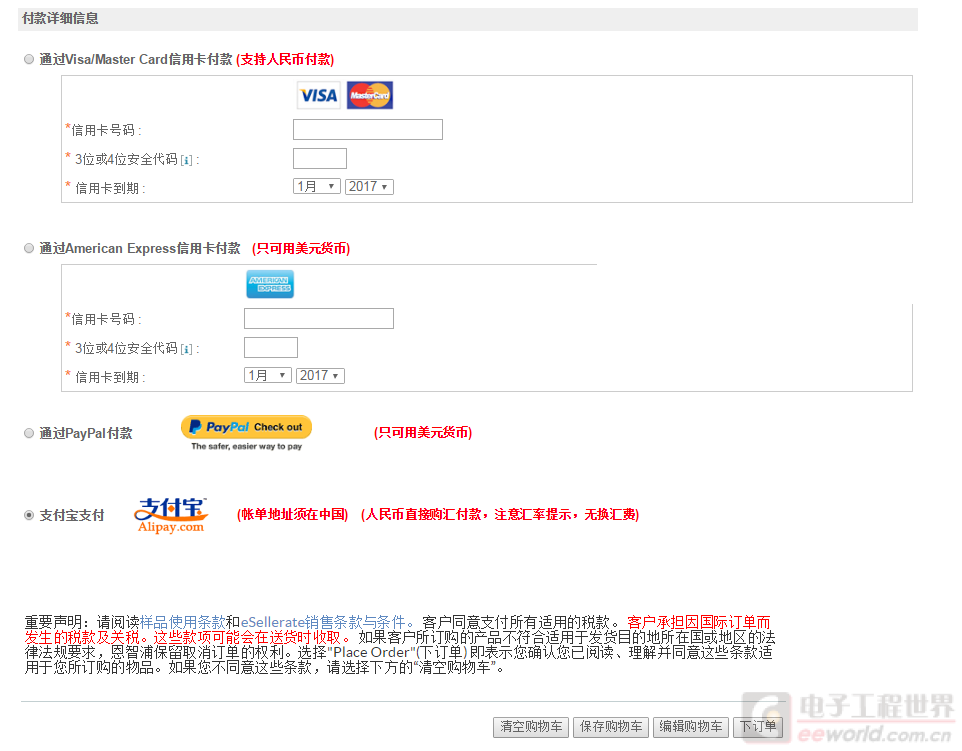The width and height of the screenshot is (962, 751).
Task: Click the 帐单地址须在中国 note
Action: [293, 514]
